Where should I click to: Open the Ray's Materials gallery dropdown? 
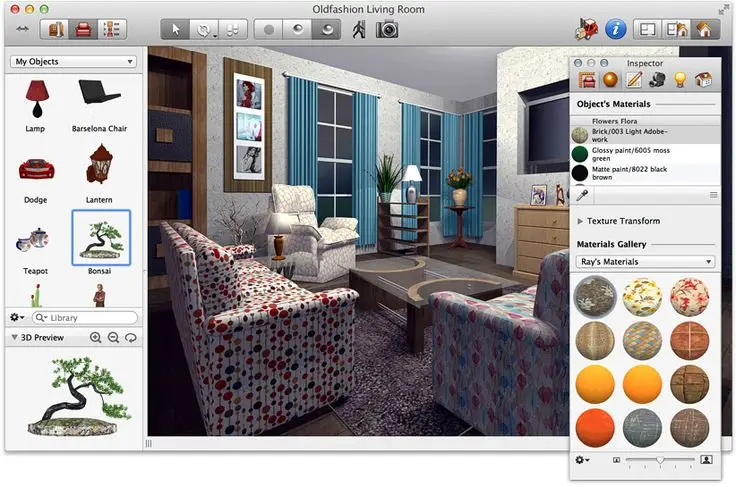645,262
